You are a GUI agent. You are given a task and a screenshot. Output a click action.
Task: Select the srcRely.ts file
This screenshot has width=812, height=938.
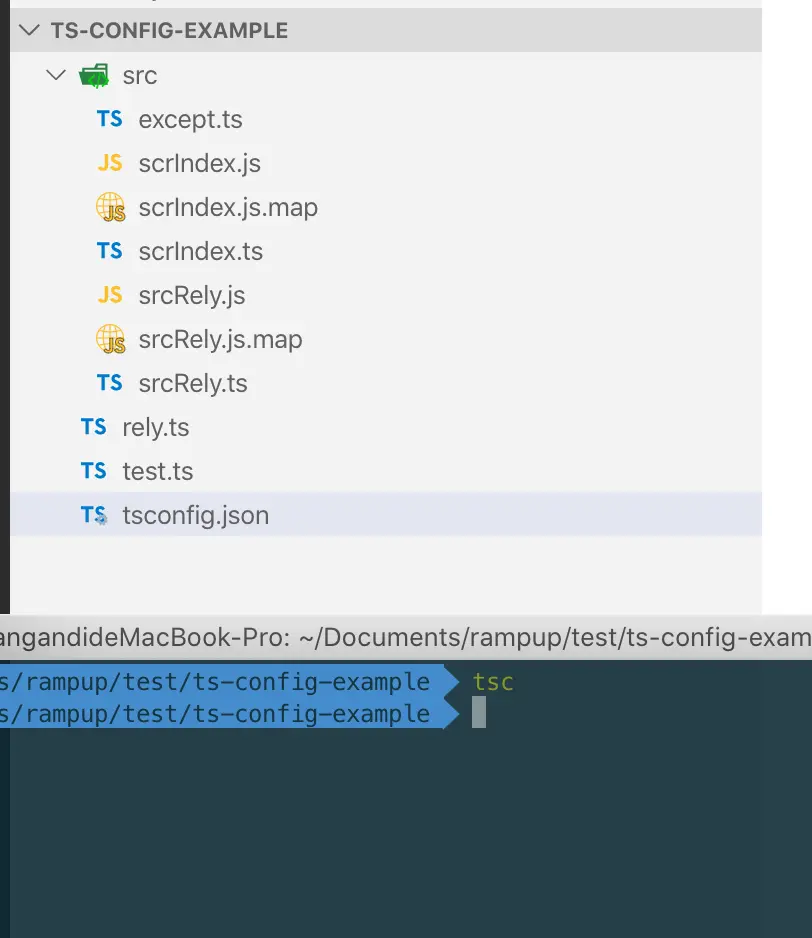[x=193, y=383]
